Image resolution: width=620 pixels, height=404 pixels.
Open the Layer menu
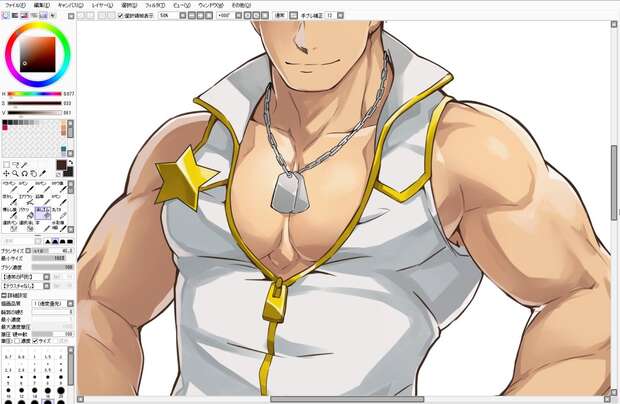pyautogui.click(x=102, y=6)
